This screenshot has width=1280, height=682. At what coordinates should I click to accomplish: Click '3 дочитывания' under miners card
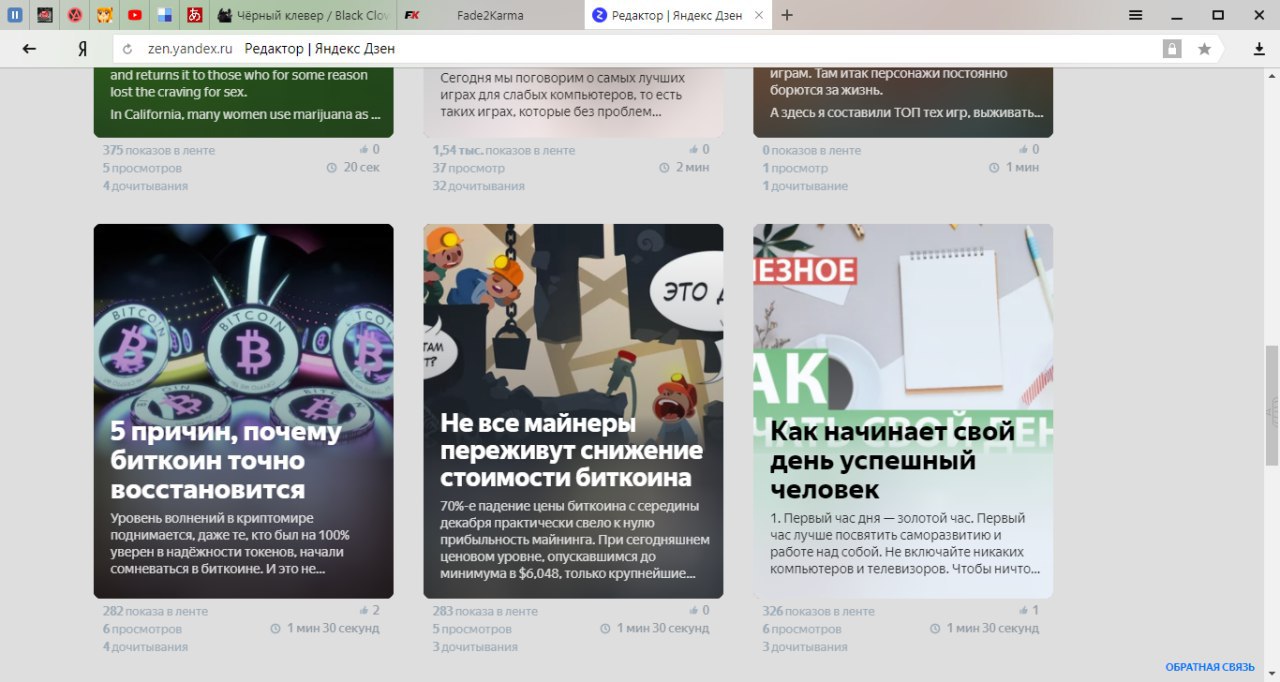tap(475, 647)
